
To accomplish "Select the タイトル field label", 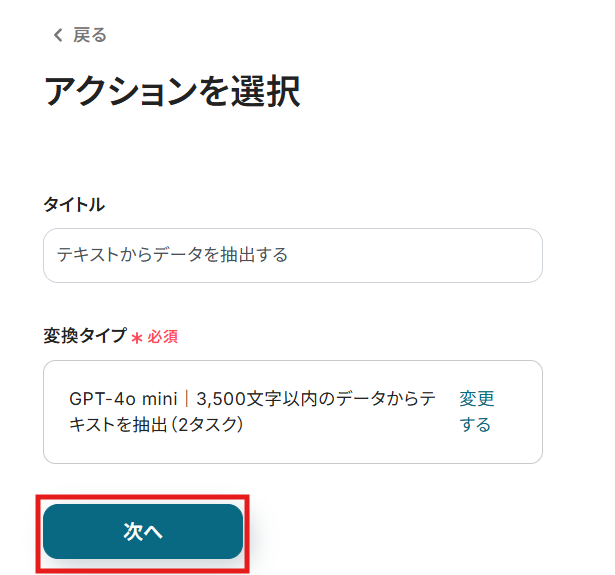I will (74, 204).
